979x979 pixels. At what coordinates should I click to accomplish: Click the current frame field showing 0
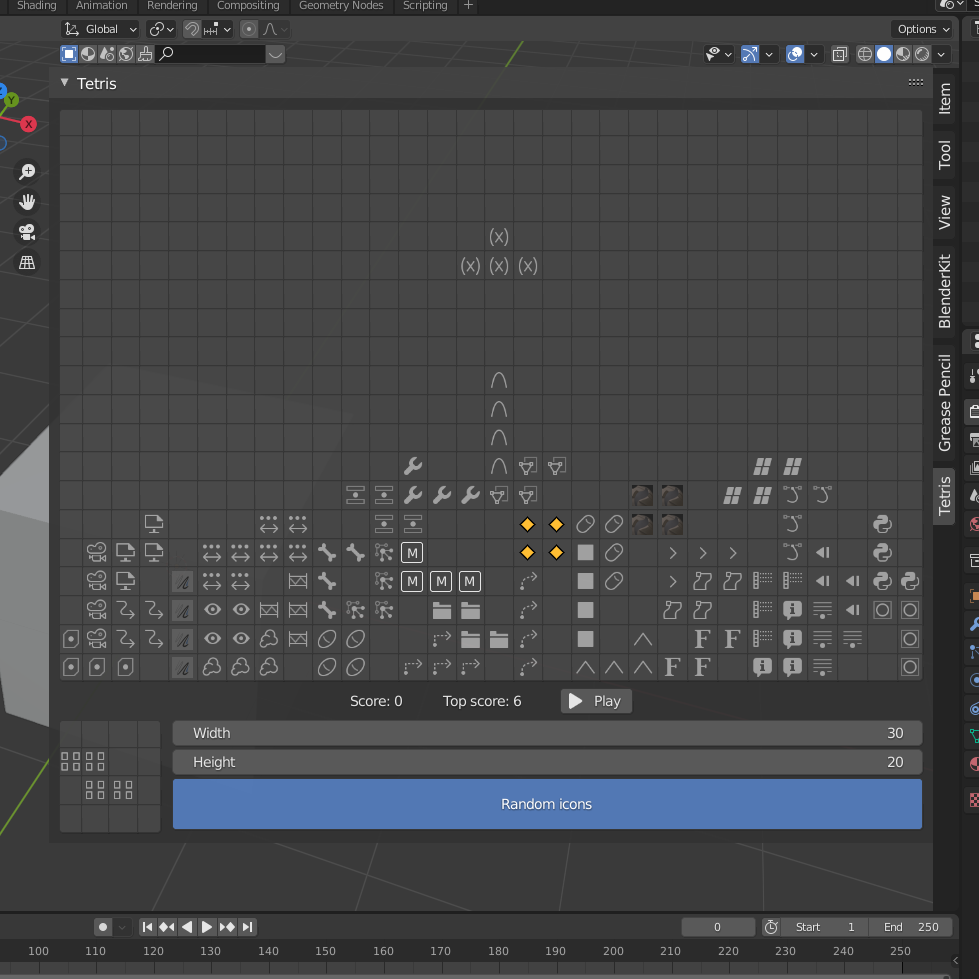point(717,927)
